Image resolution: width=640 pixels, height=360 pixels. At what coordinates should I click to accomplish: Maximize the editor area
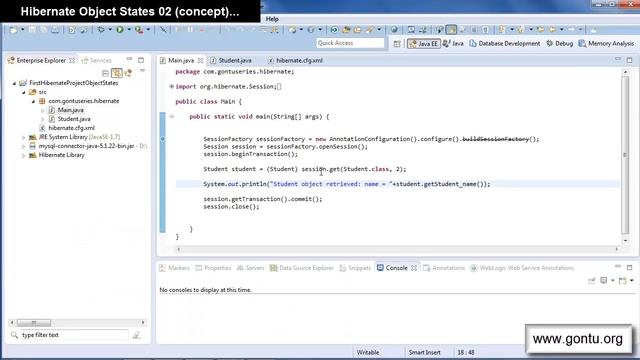click(x=629, y=60)
